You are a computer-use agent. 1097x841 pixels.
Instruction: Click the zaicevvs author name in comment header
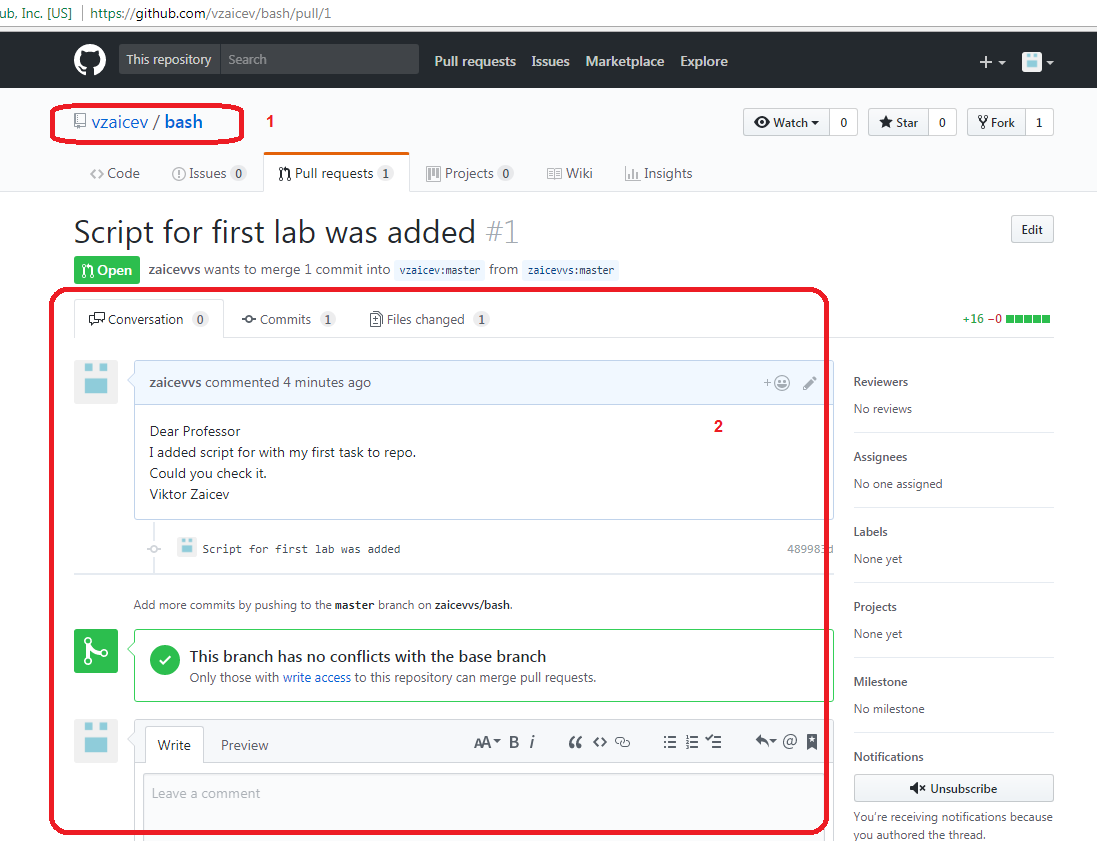click(x=175, y=383)
